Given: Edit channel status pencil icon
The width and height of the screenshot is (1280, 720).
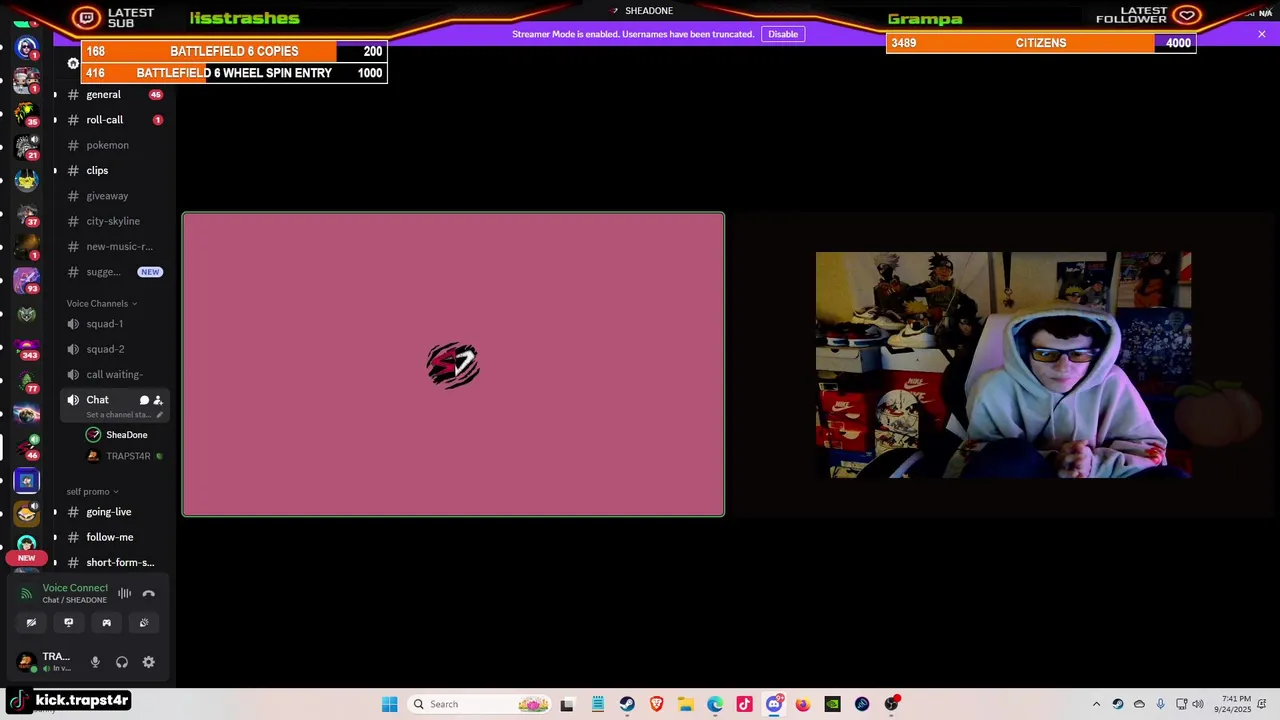Looking at the screenshot, I should coord(159,415).
